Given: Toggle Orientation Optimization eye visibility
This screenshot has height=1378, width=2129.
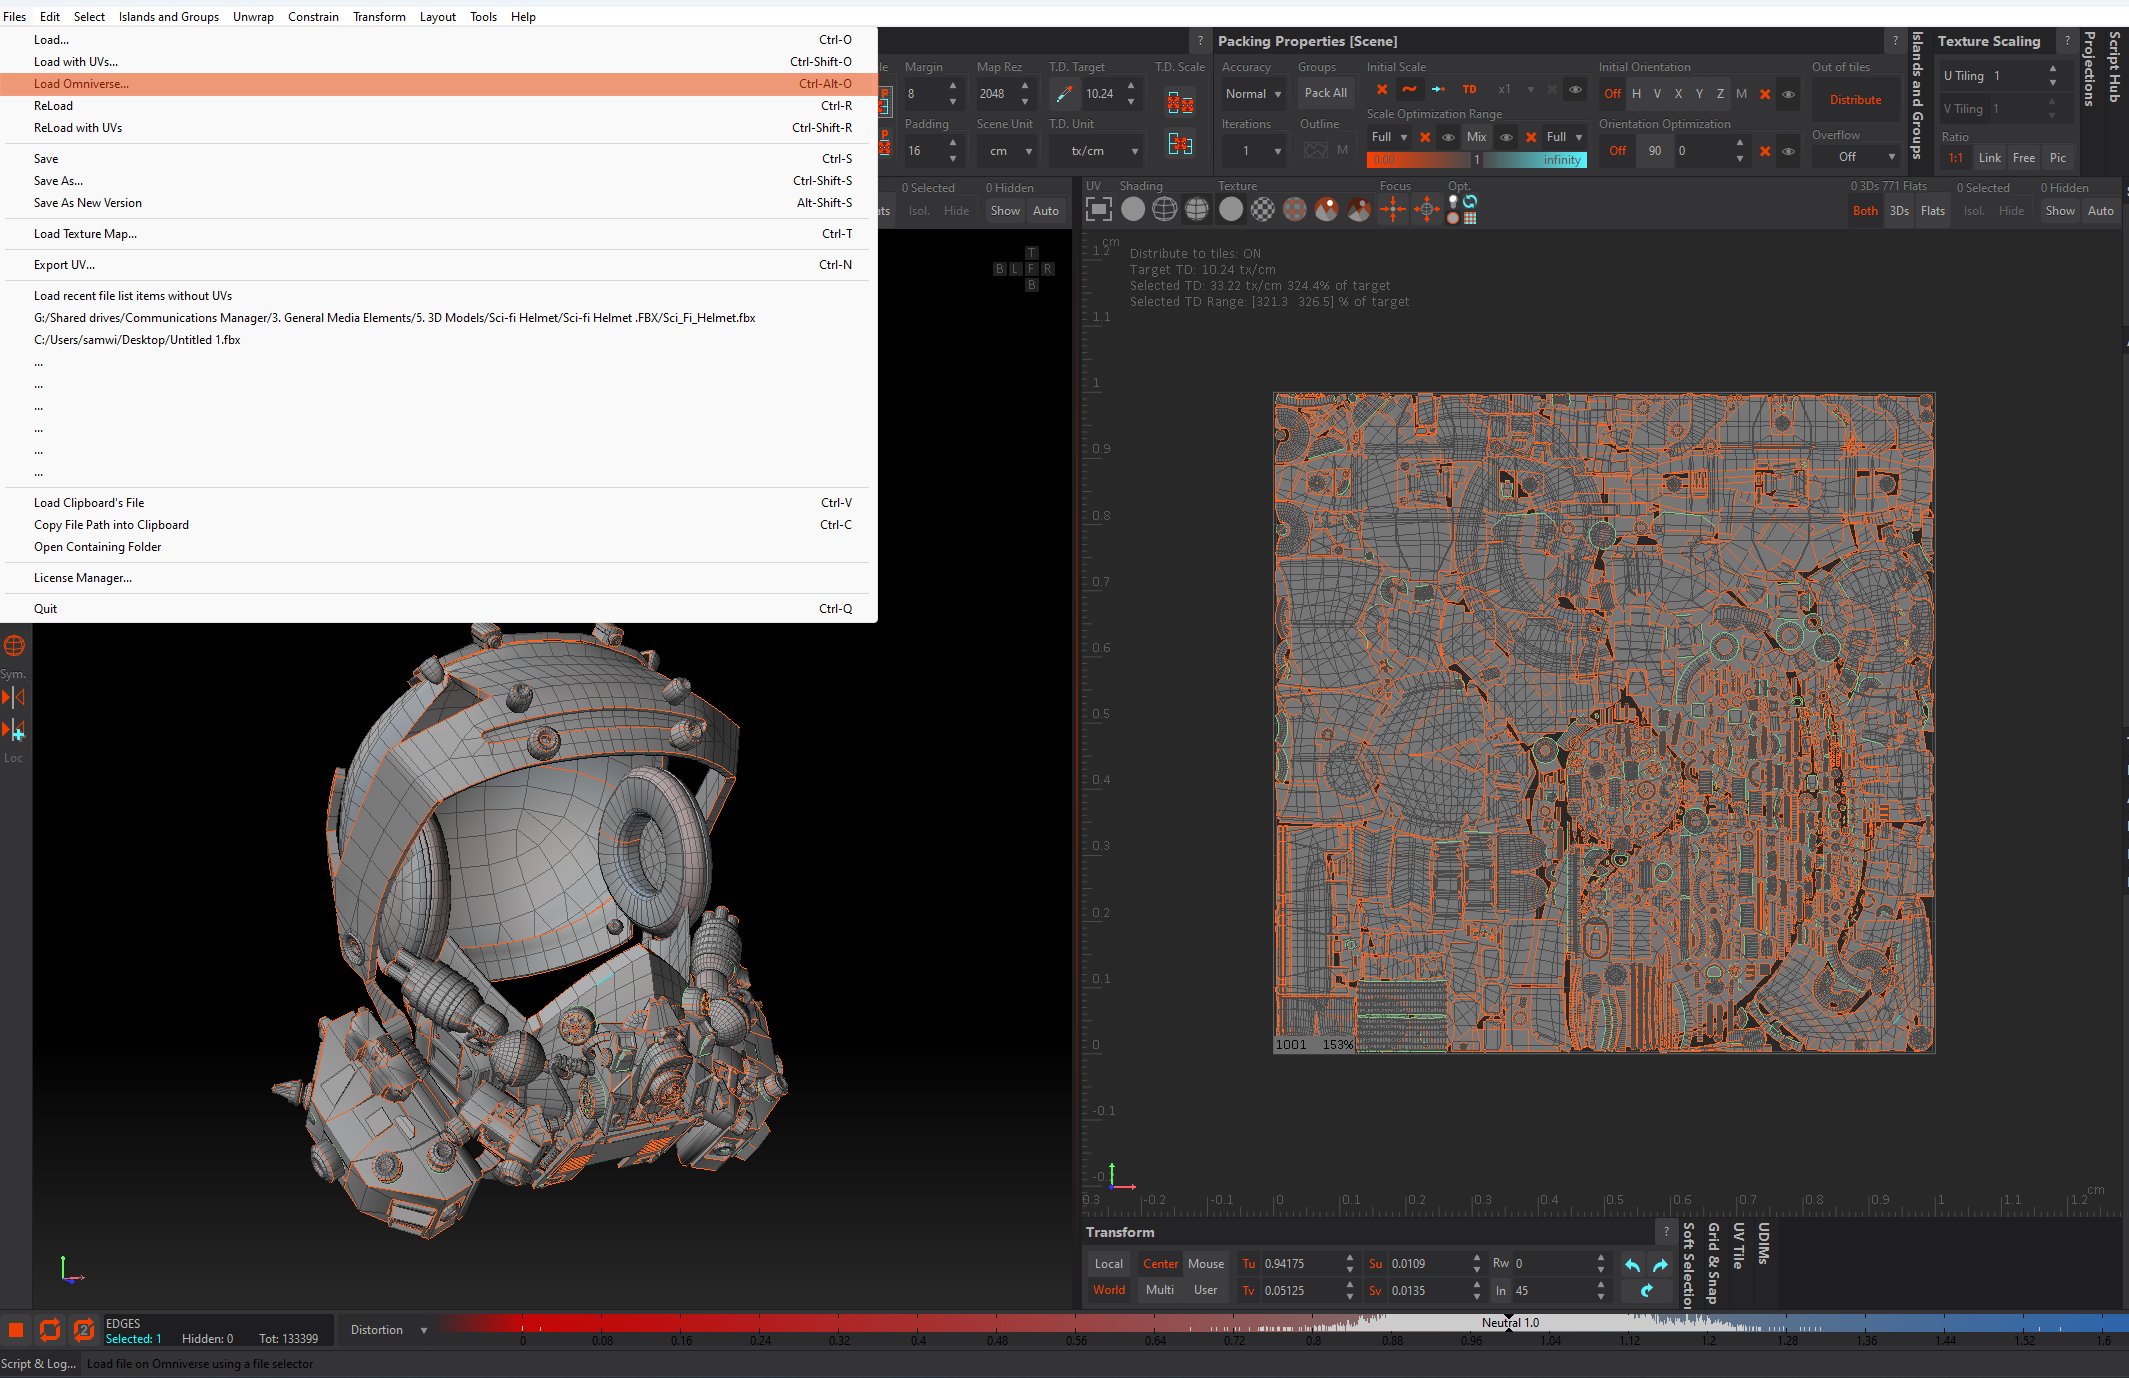Looking at the screenshot, I should coord(1788,151).
